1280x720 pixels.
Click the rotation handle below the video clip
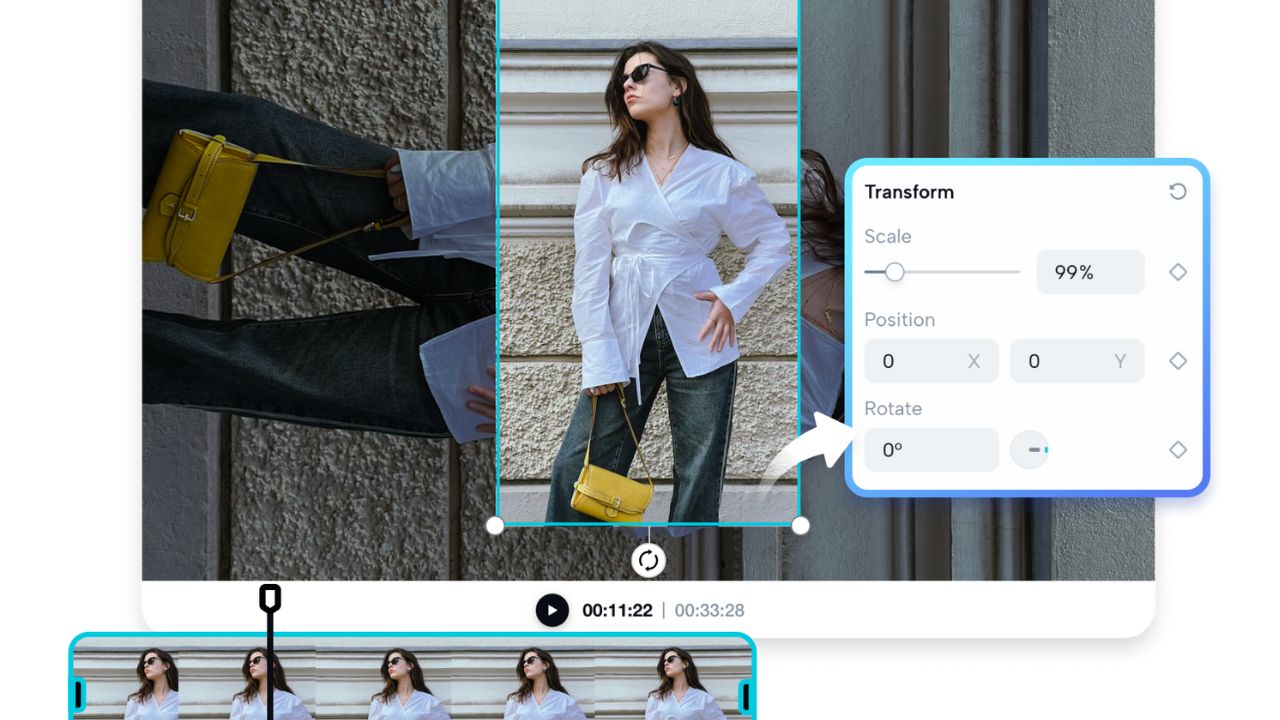[x=649, y=561]
